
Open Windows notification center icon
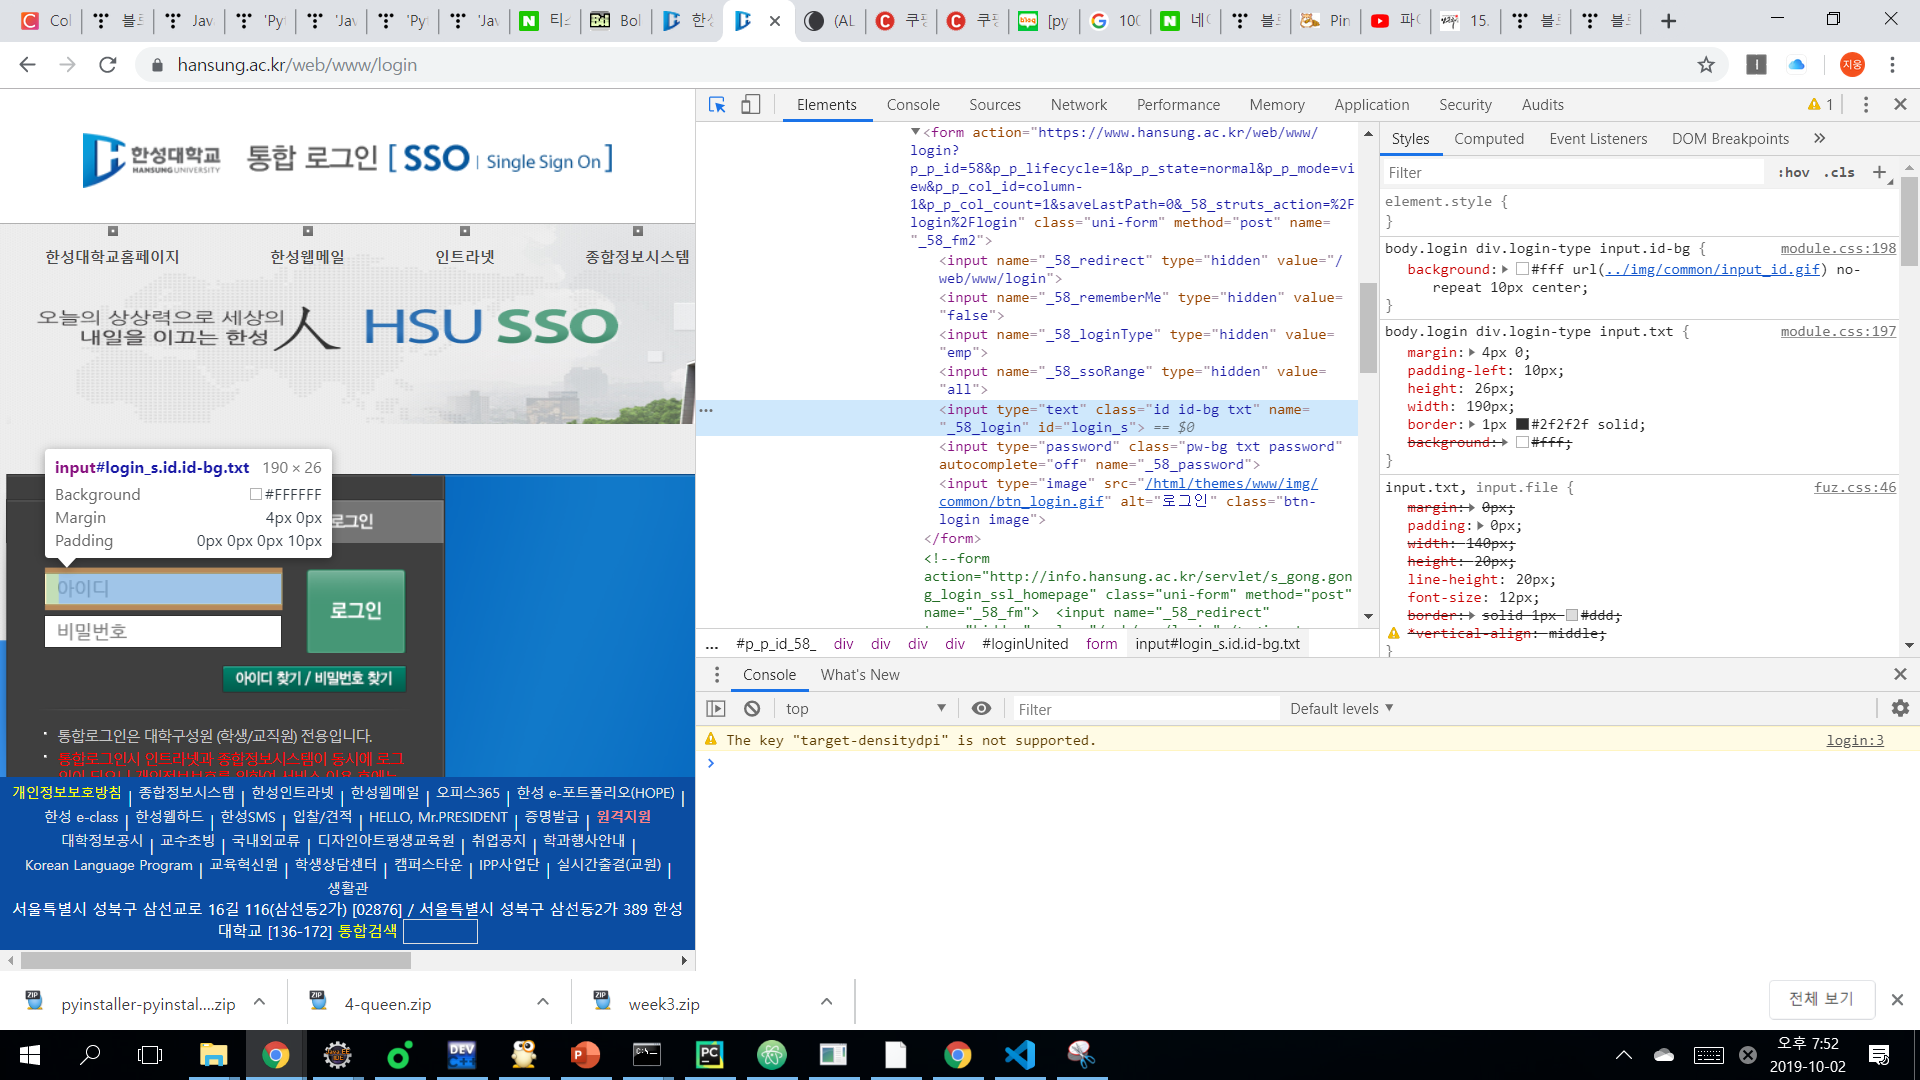[1879, 1055]
